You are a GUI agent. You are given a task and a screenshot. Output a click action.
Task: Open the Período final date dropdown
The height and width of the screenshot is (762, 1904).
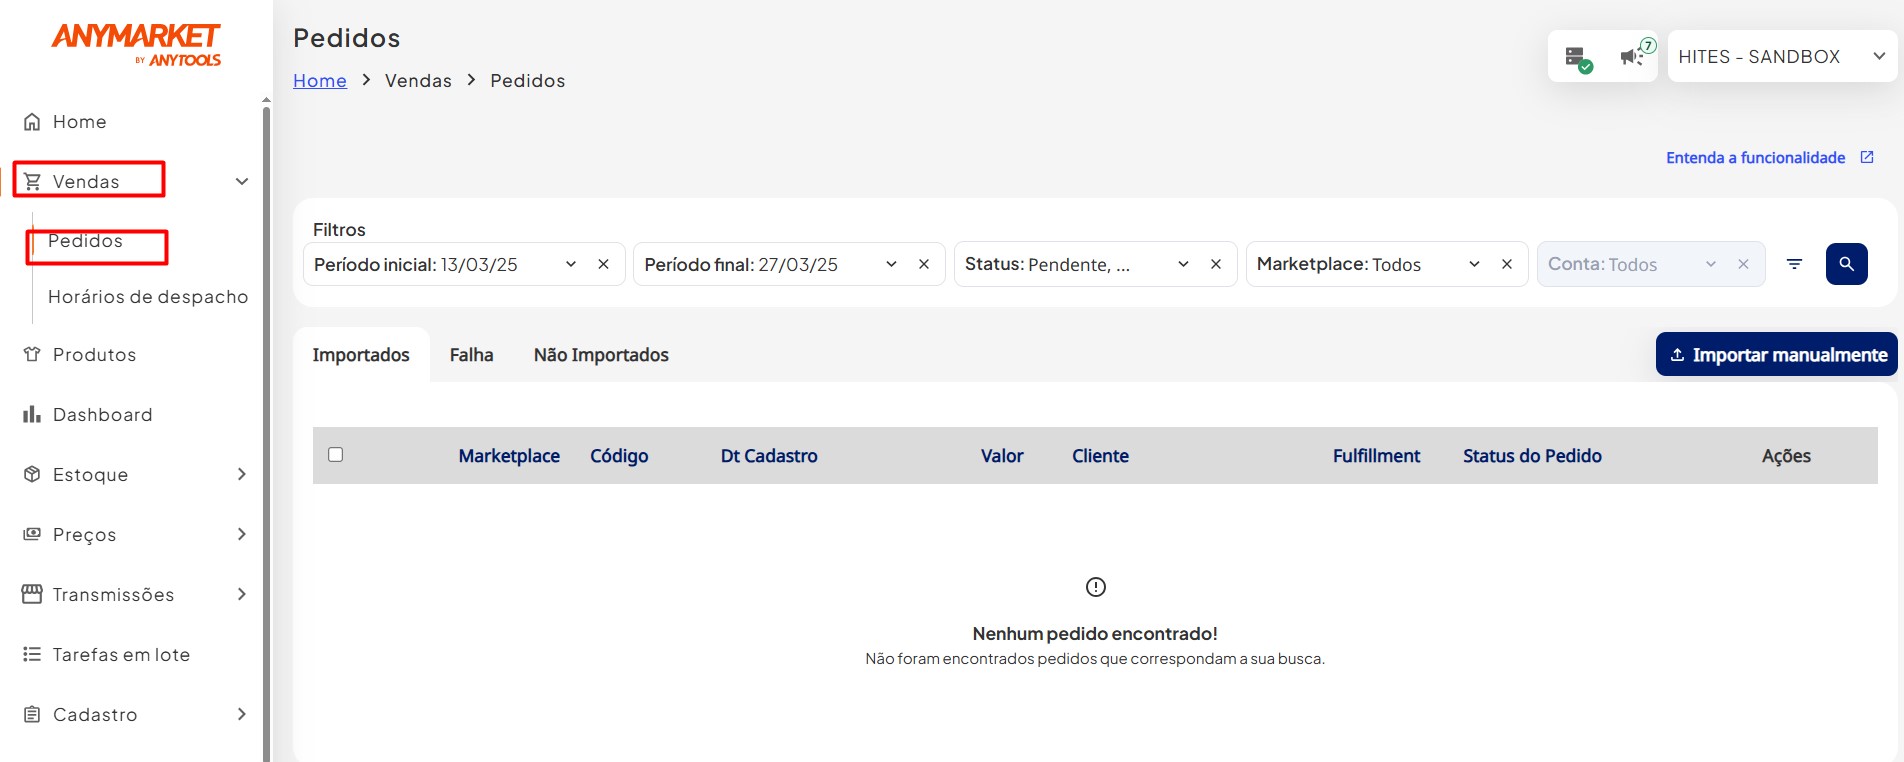[891, 264]
